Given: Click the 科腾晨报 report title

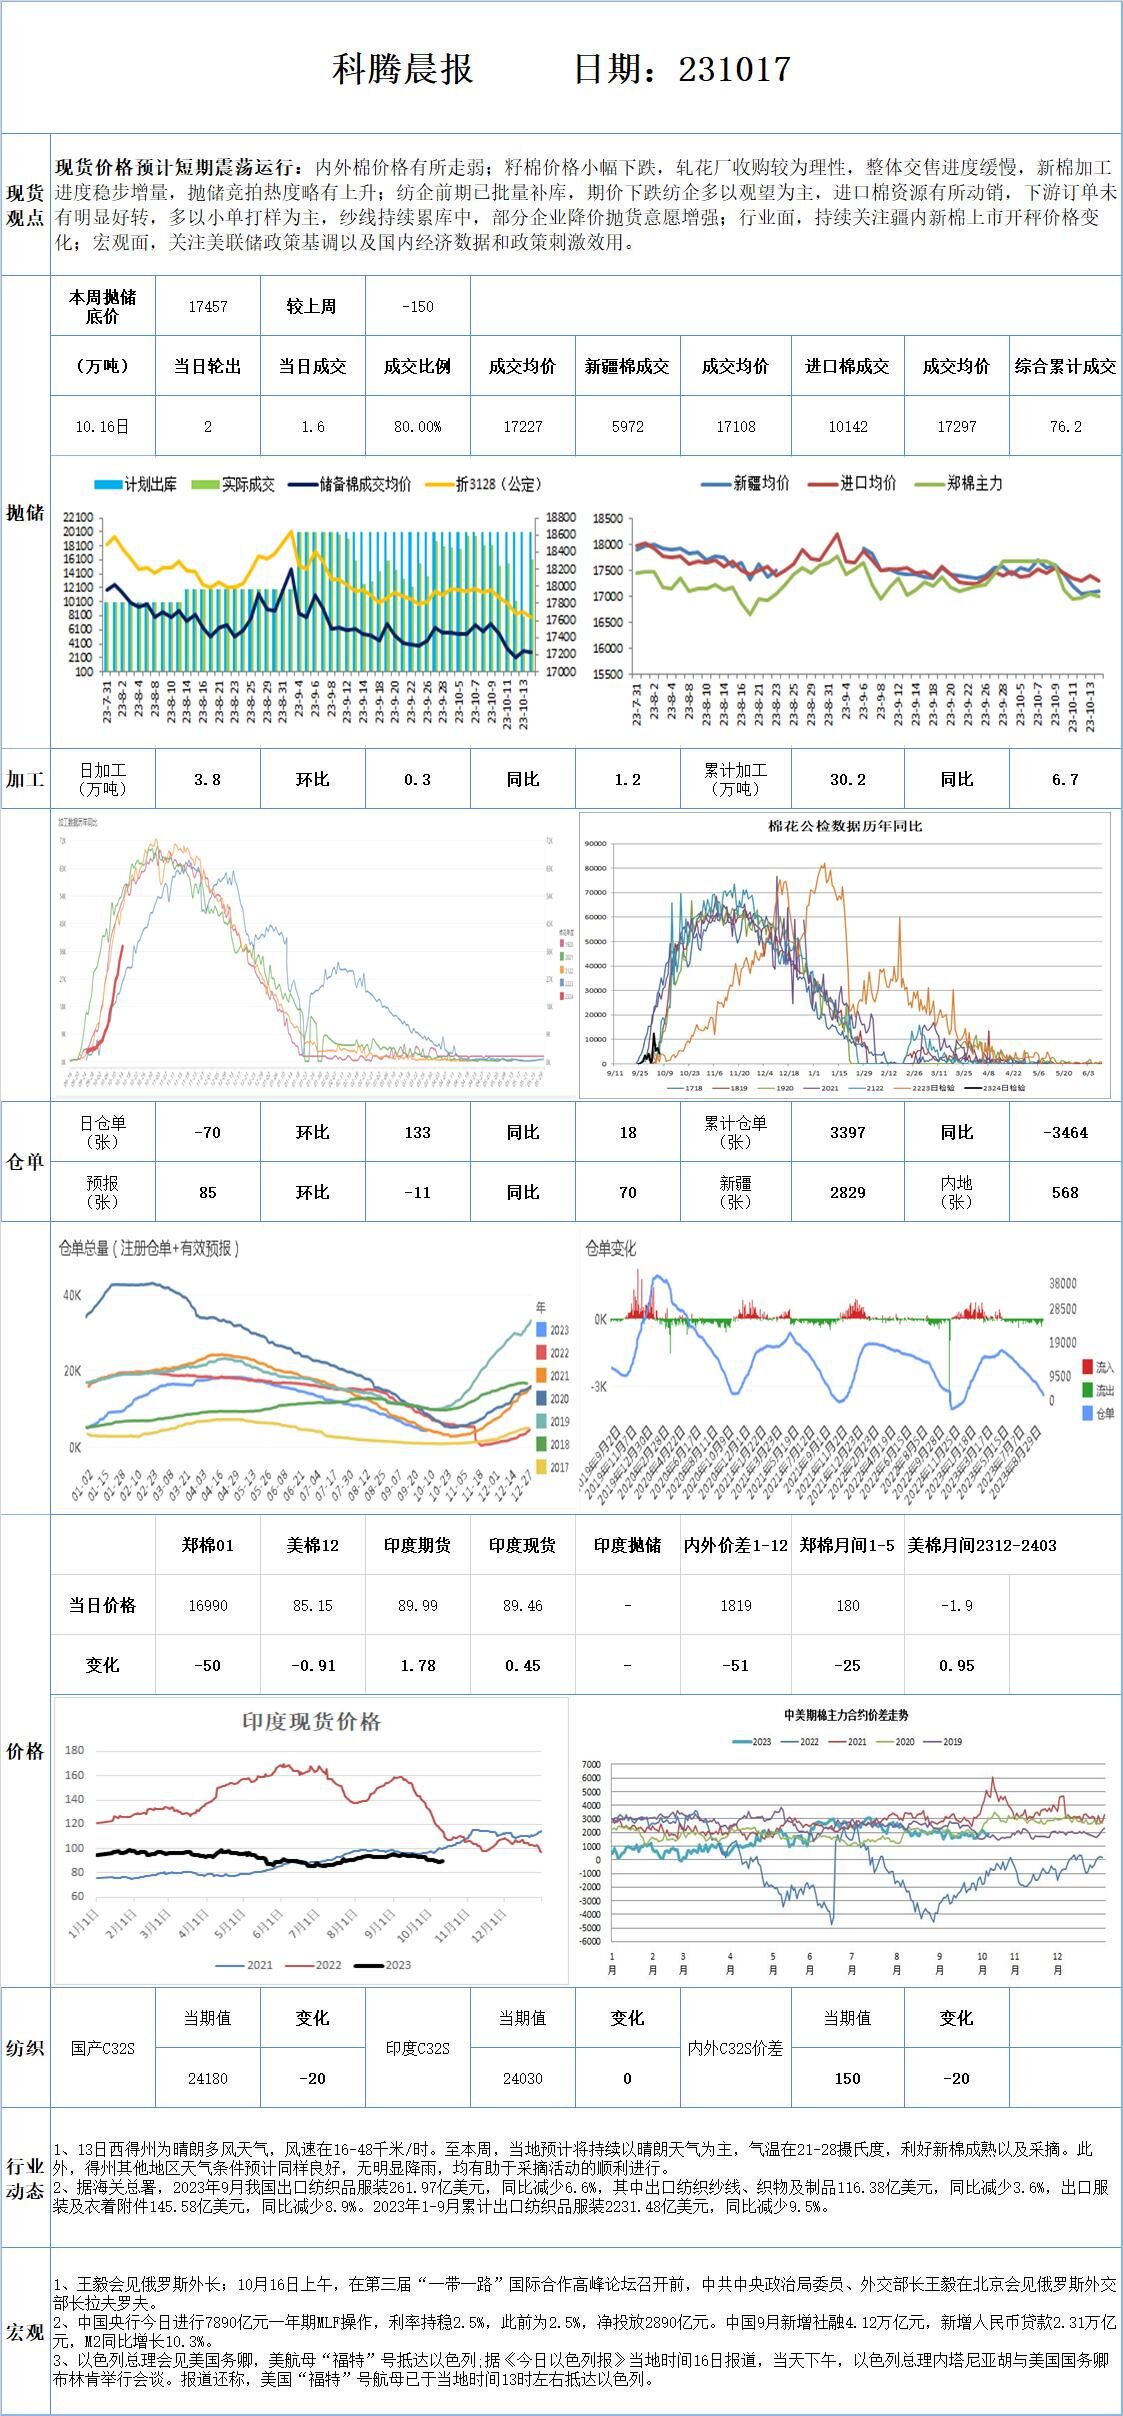Looking at the screenshot, I should pyautogui.click(x=402, y=68).
